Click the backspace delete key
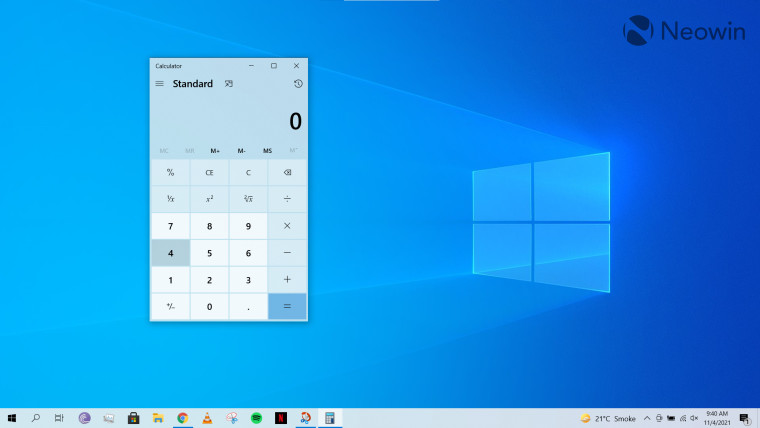This screenshot has width=760, height=428. click(287, 173)
